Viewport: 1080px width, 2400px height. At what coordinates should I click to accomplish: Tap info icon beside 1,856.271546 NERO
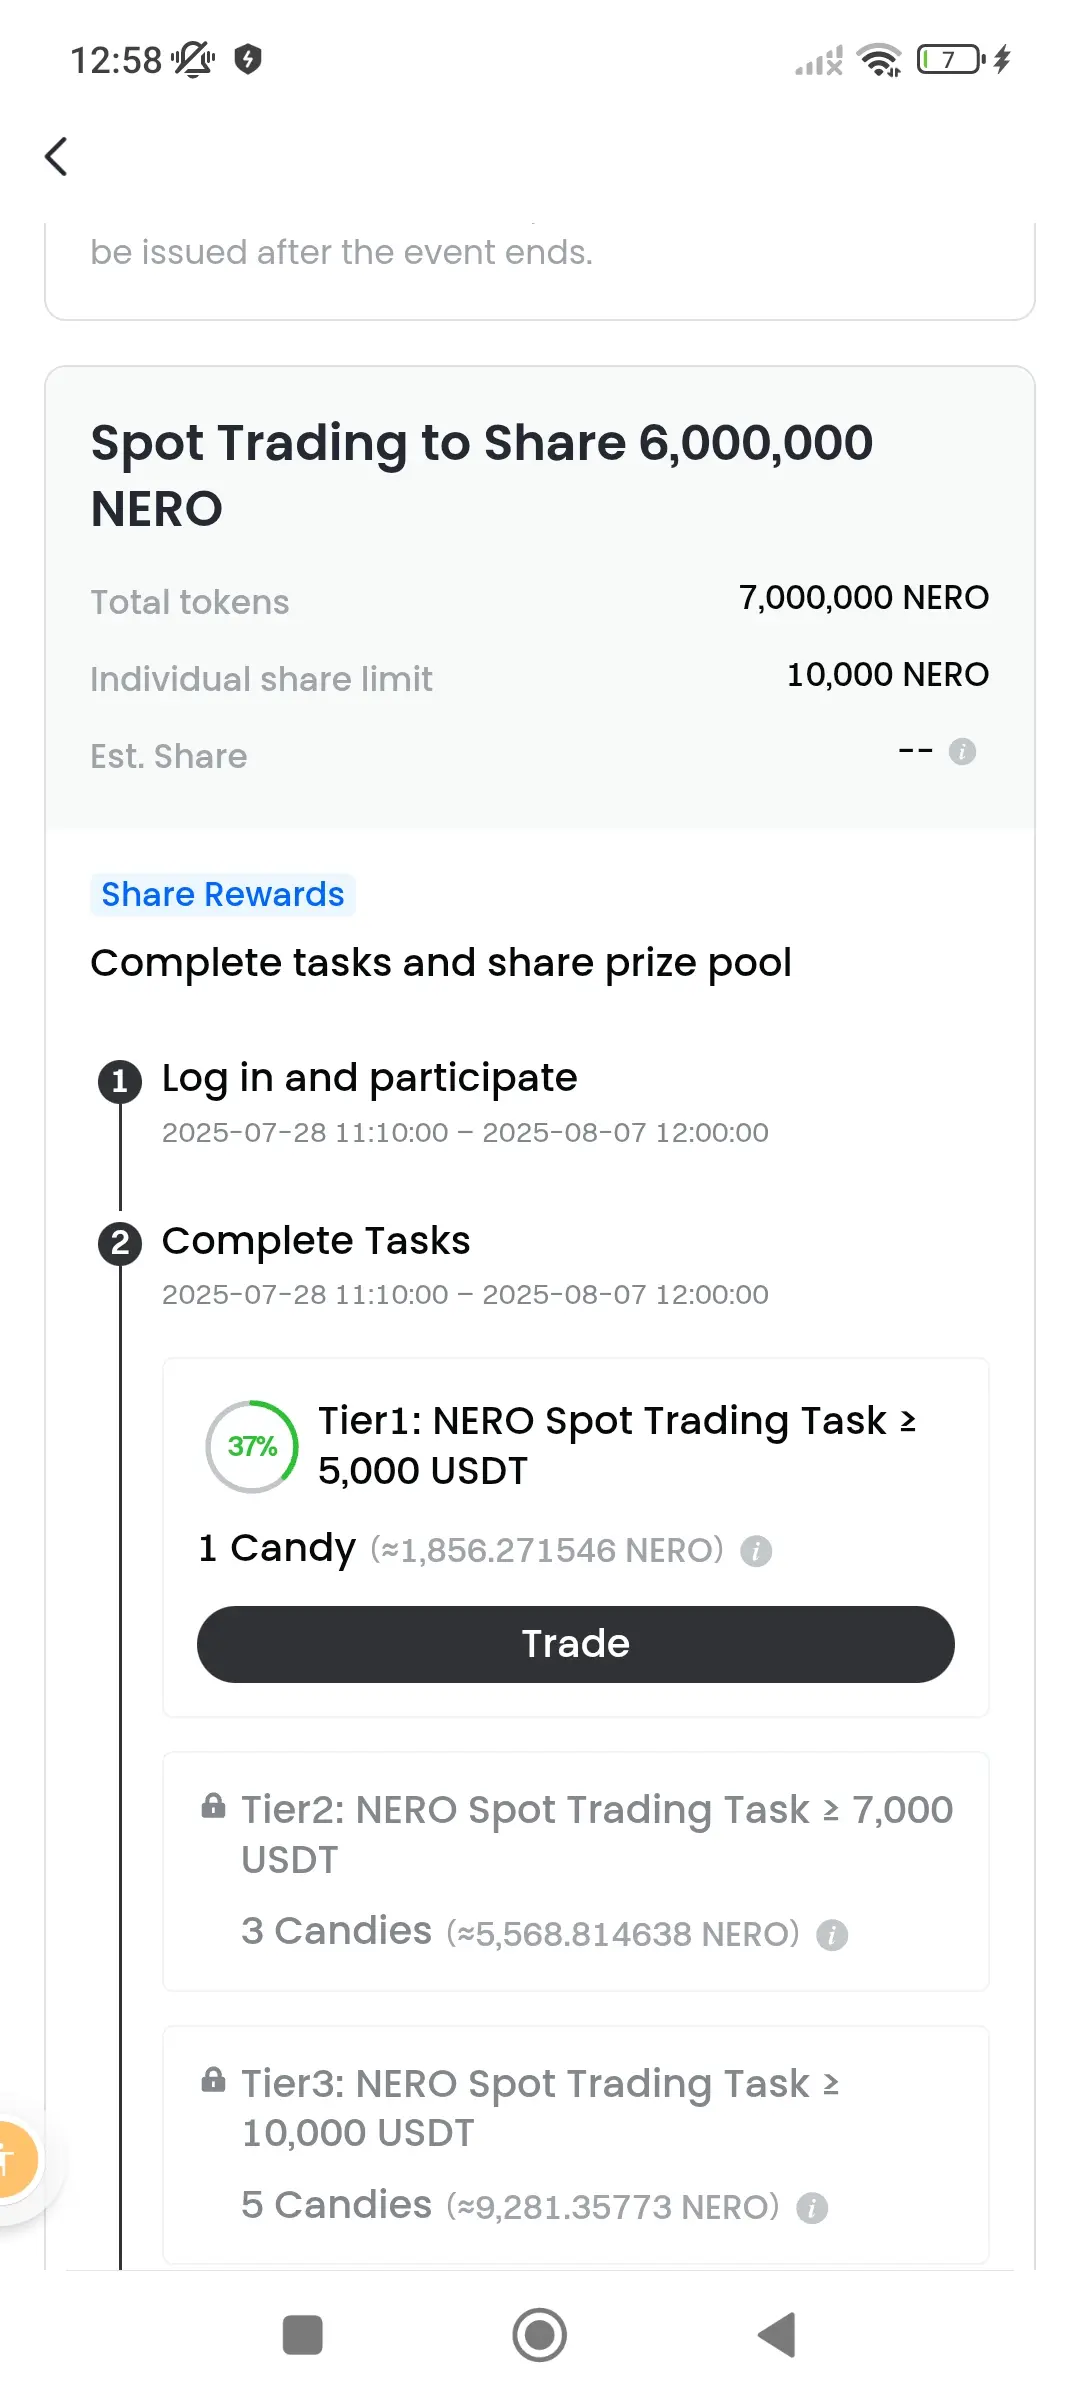(x=756, y=1551)
